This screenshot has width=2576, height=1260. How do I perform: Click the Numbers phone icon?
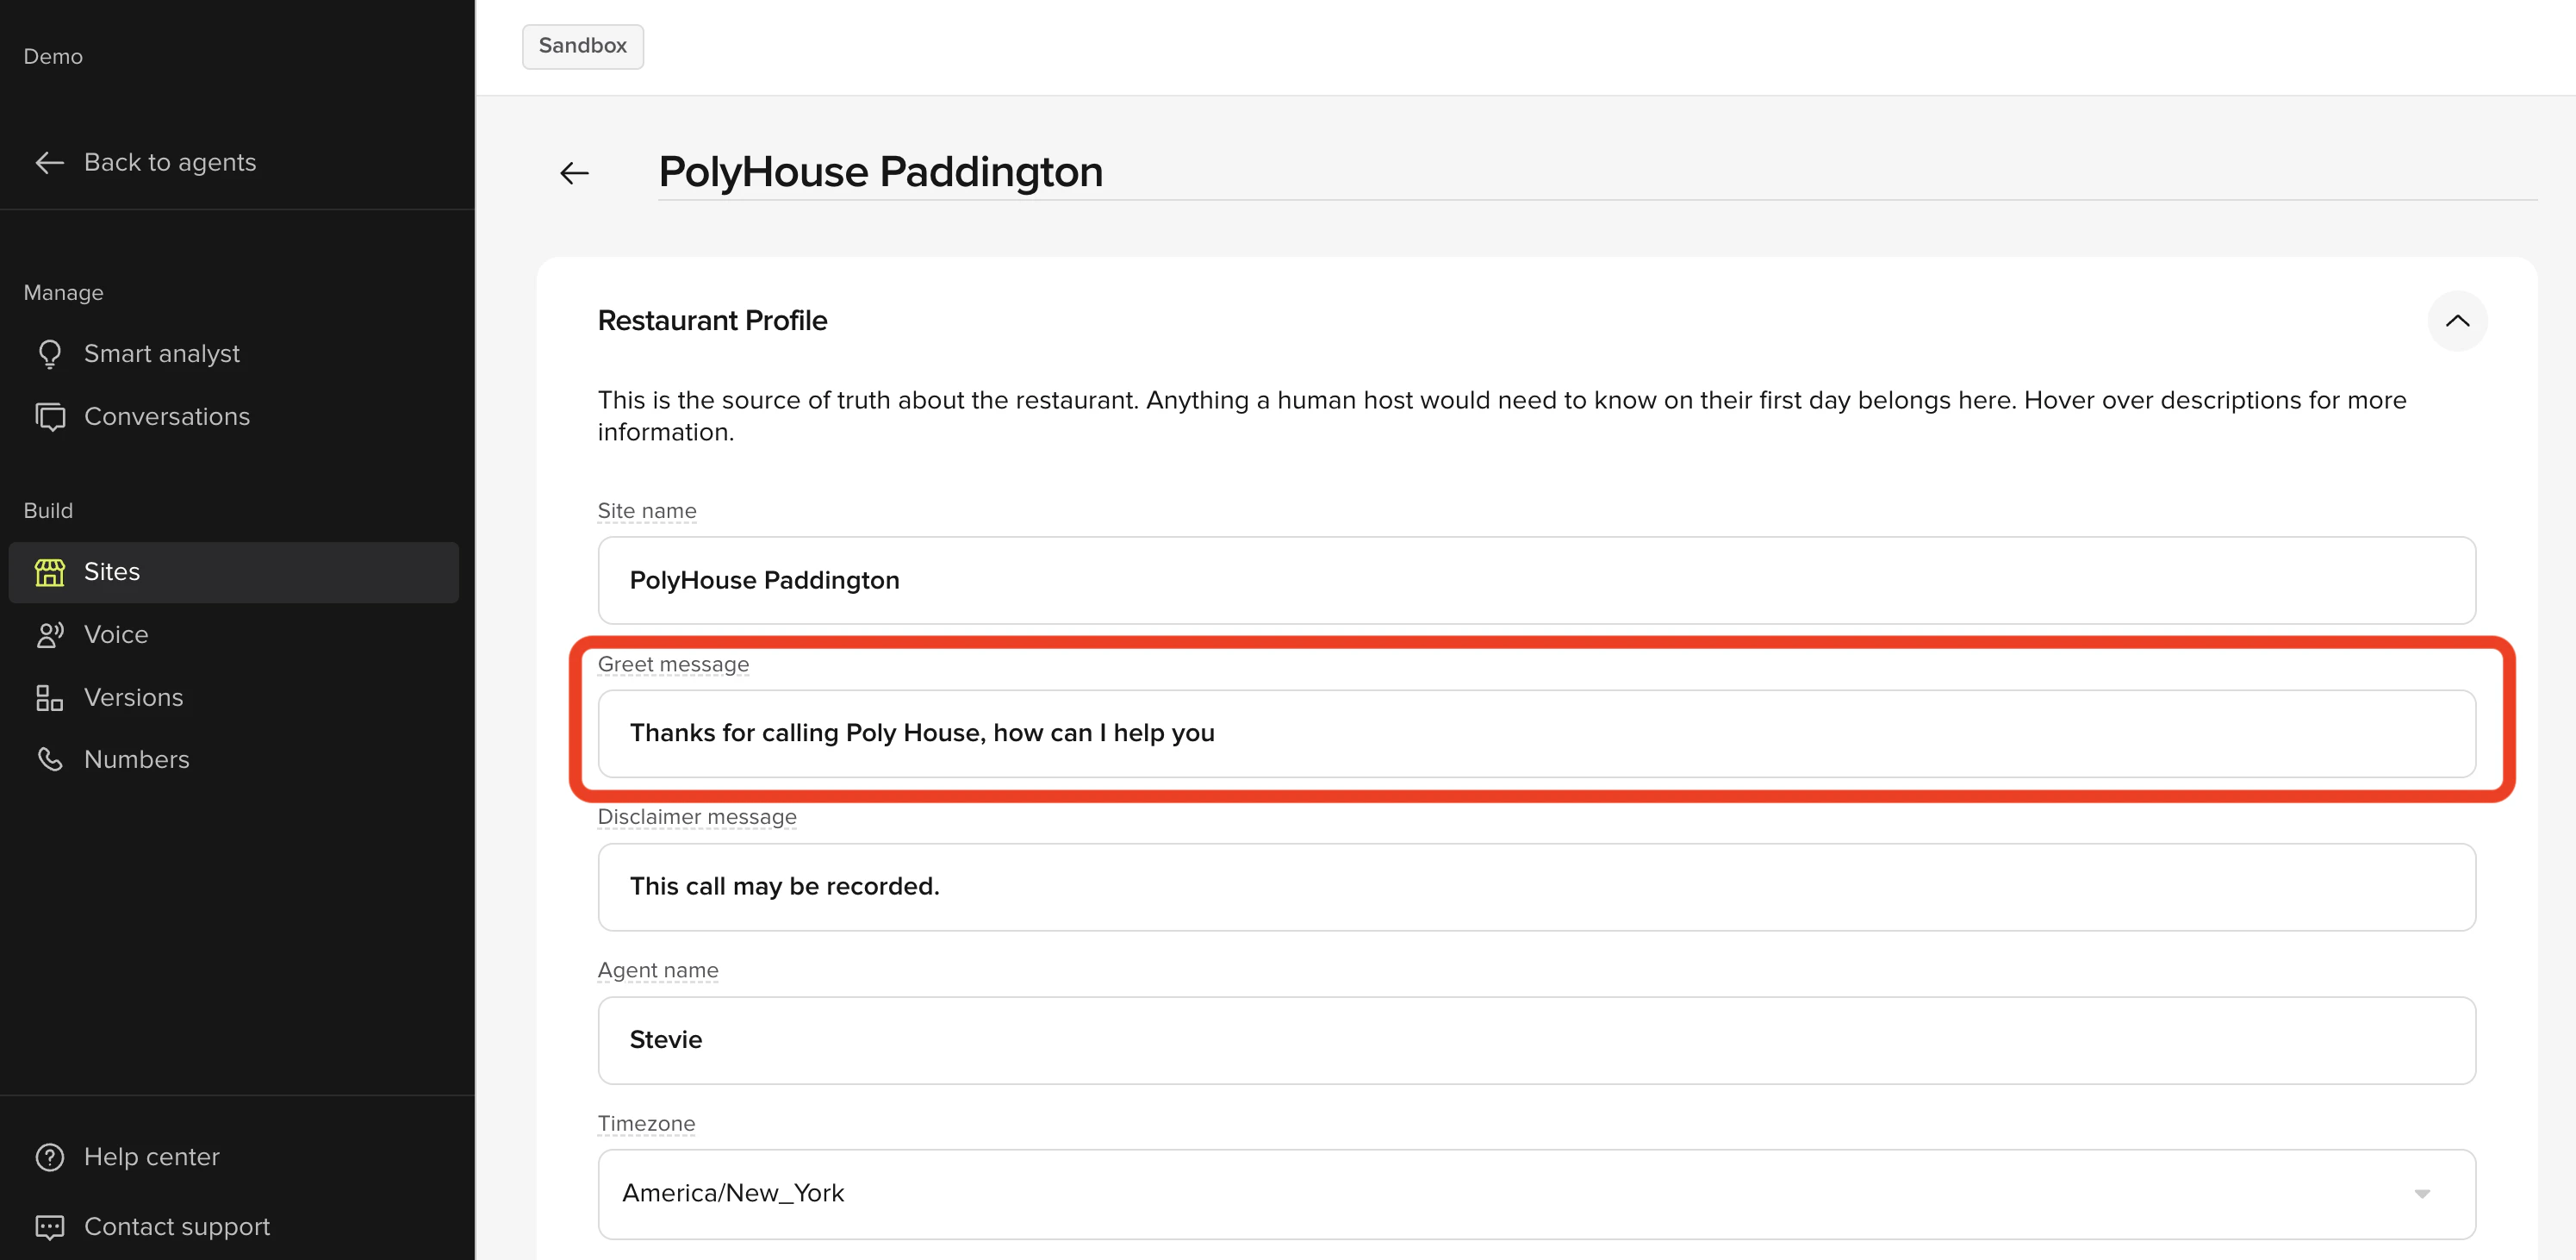pyautogui.click(x=49, y=760)
